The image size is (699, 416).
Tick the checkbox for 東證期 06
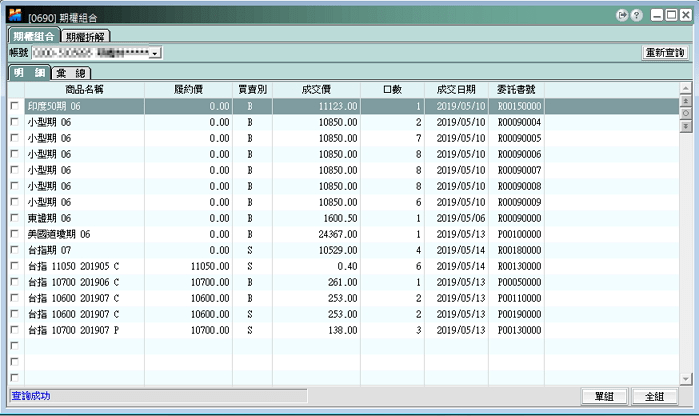click(14, 218)
